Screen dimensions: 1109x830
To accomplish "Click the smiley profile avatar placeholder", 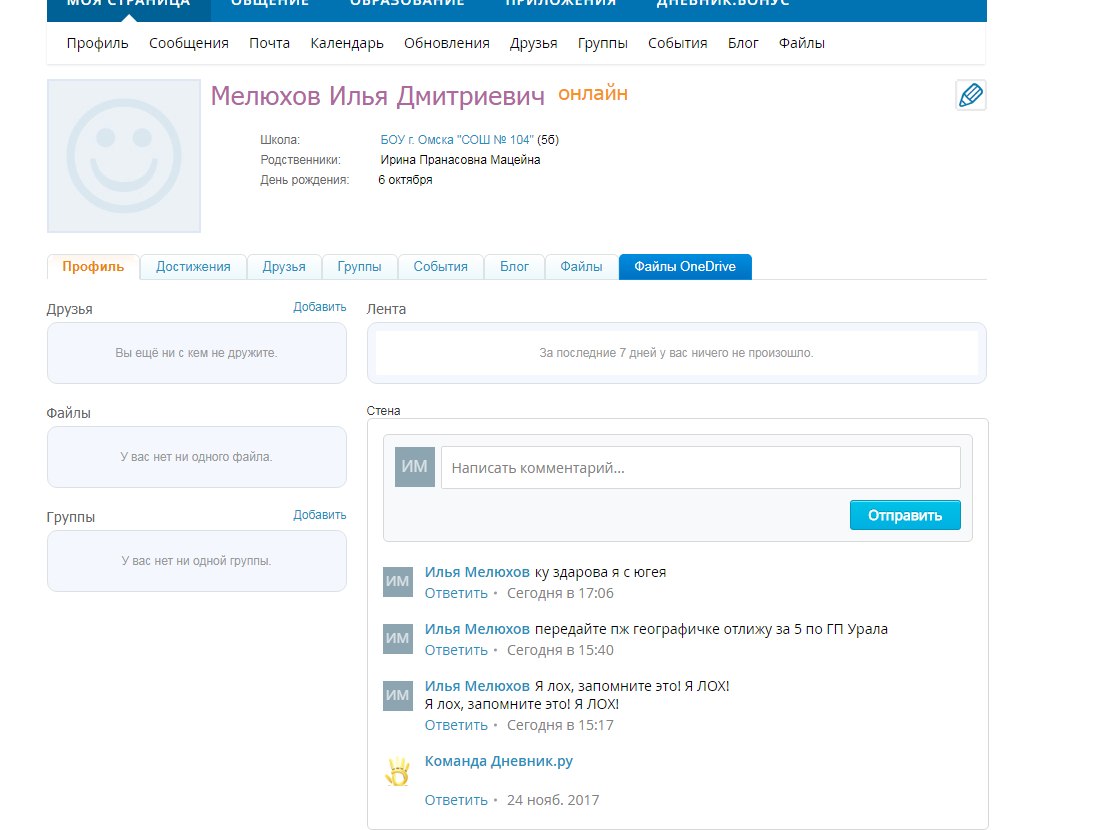I will click(123, 156).
